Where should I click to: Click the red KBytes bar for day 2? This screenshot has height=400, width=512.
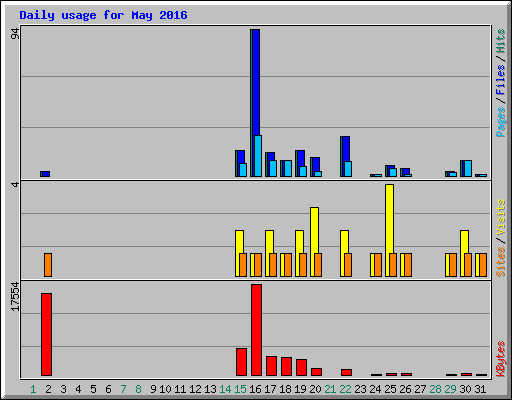point(46,334)
